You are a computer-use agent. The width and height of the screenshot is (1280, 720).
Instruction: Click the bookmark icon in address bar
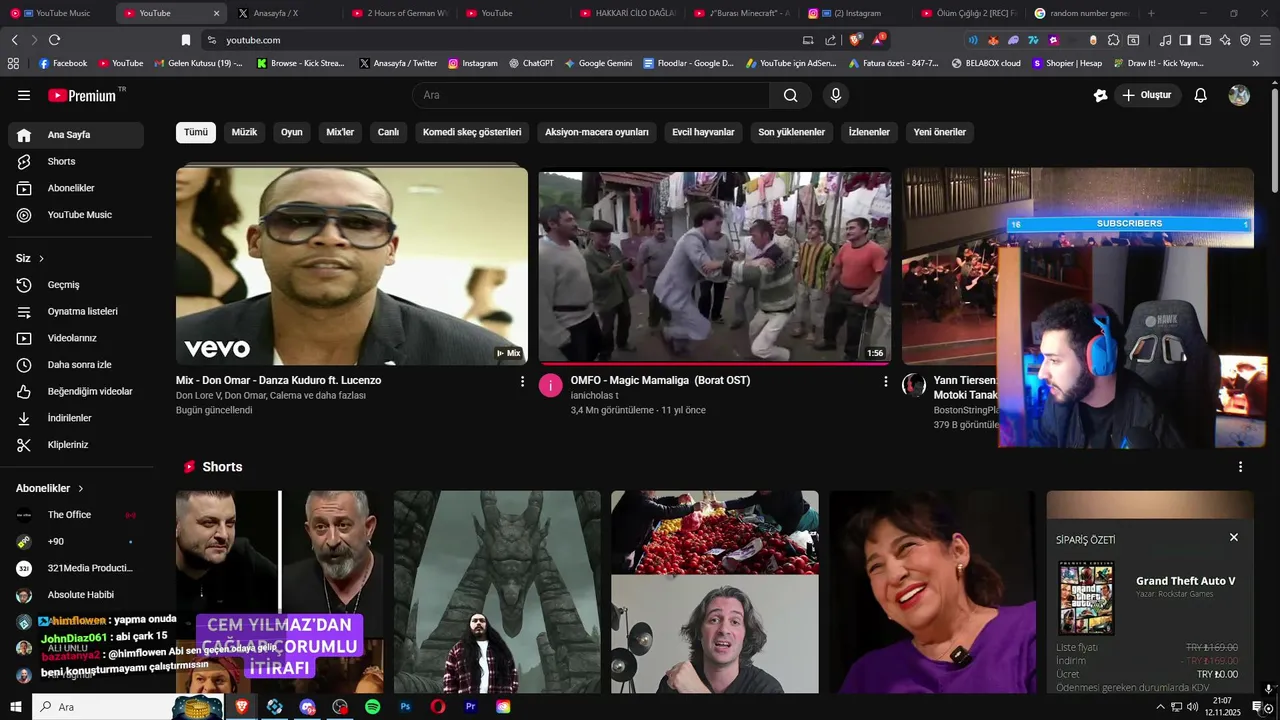186,40
